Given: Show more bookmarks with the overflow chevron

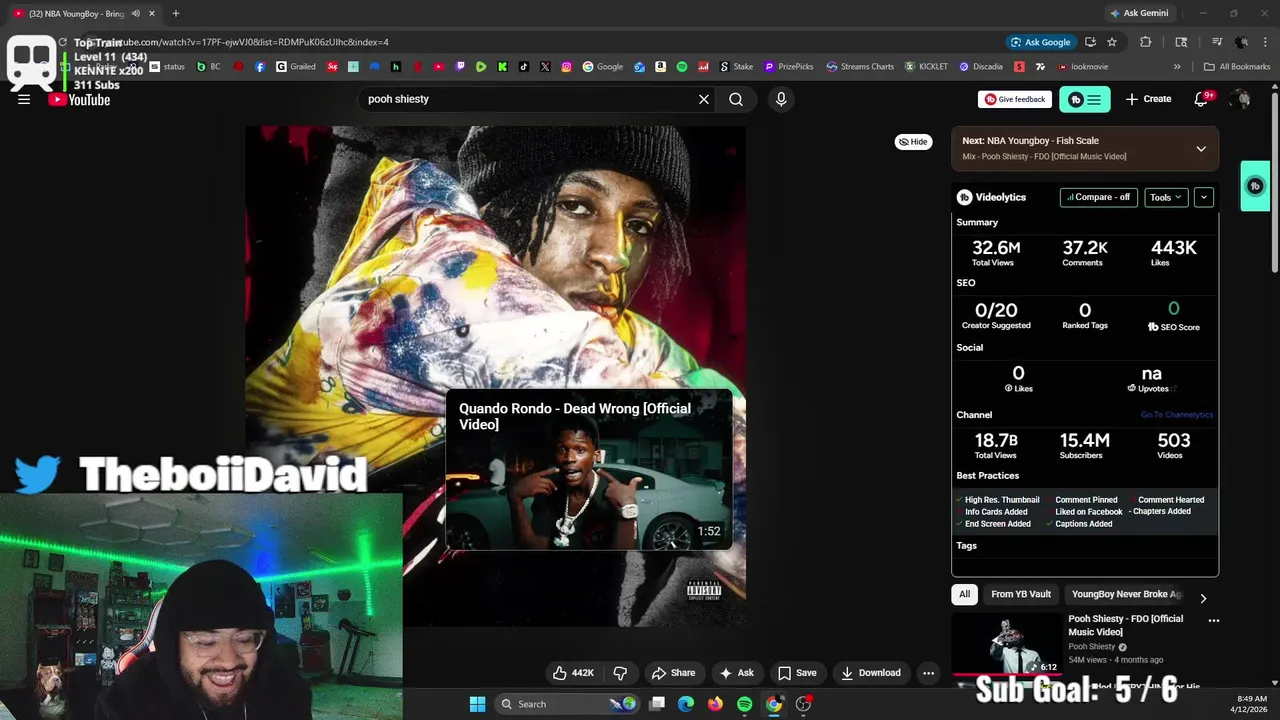Looking at the screenshot, I should coord(1177,67).
